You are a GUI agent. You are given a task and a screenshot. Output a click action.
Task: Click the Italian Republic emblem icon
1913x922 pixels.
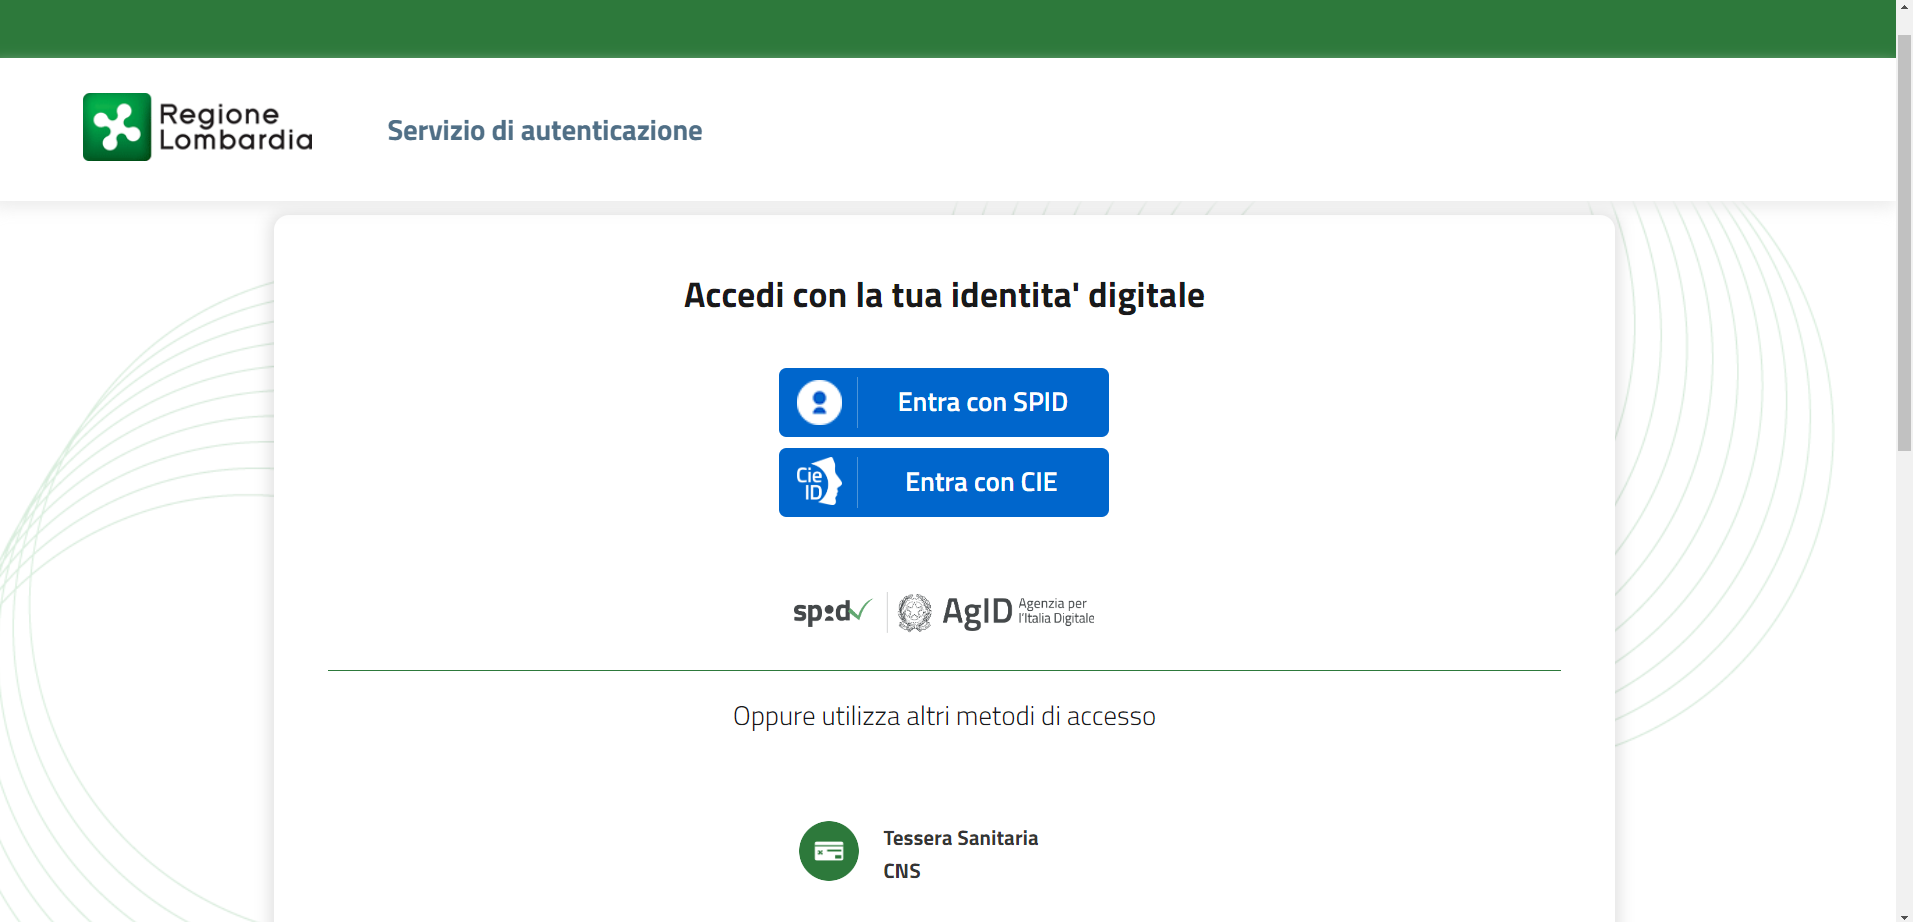[914, 612]
